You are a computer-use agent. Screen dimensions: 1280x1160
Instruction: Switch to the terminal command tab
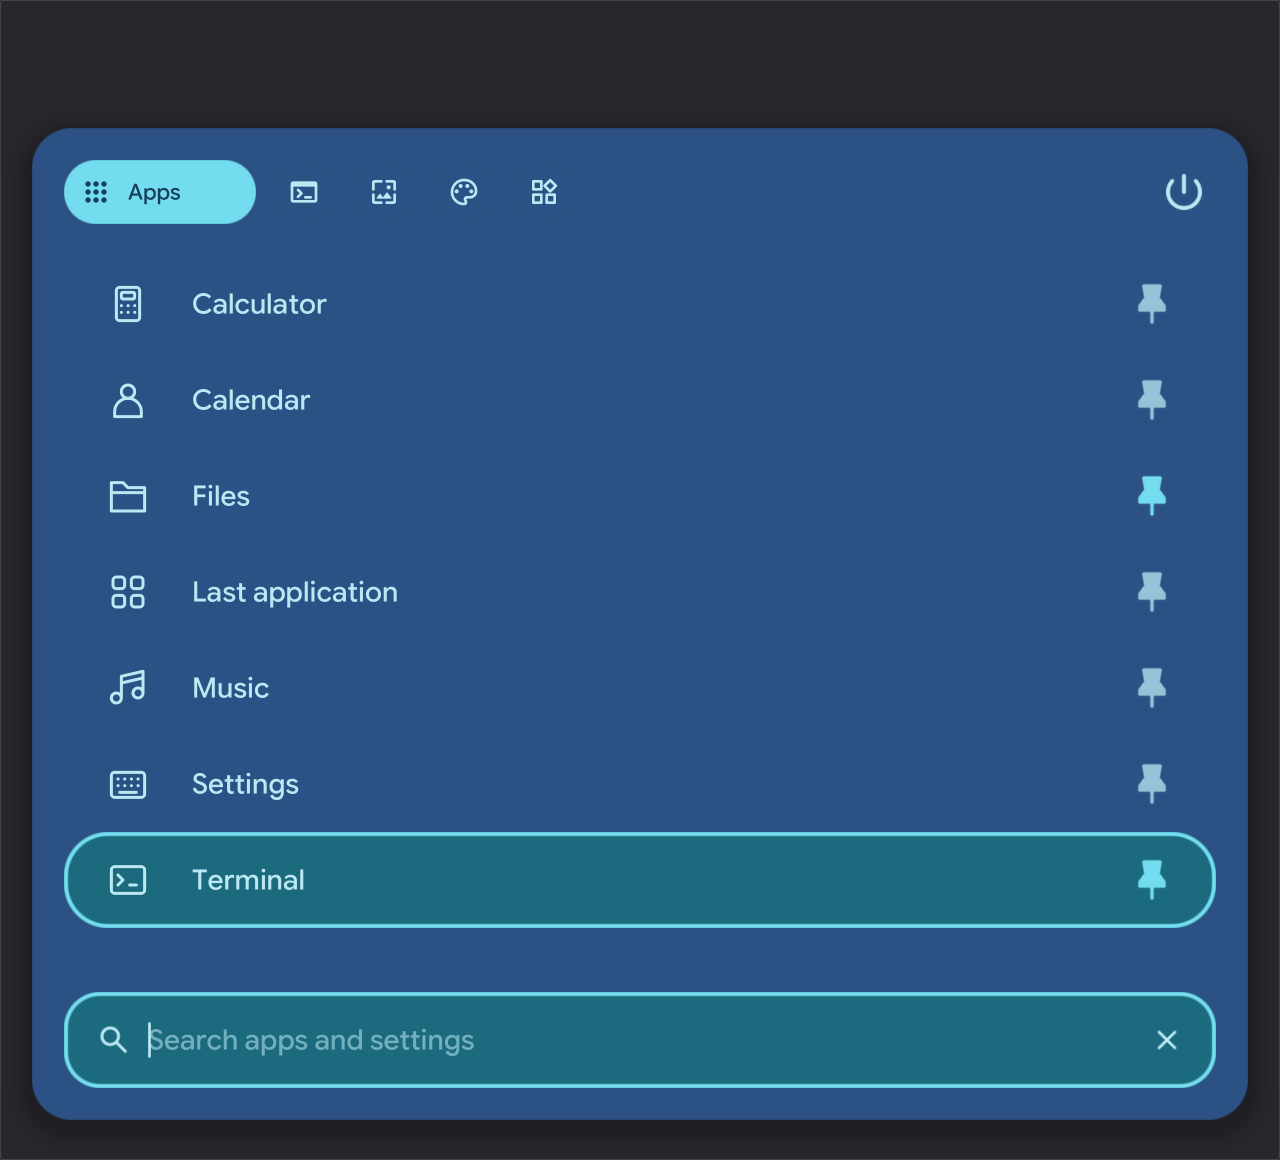pyautogui.click(x=304, y=192)
